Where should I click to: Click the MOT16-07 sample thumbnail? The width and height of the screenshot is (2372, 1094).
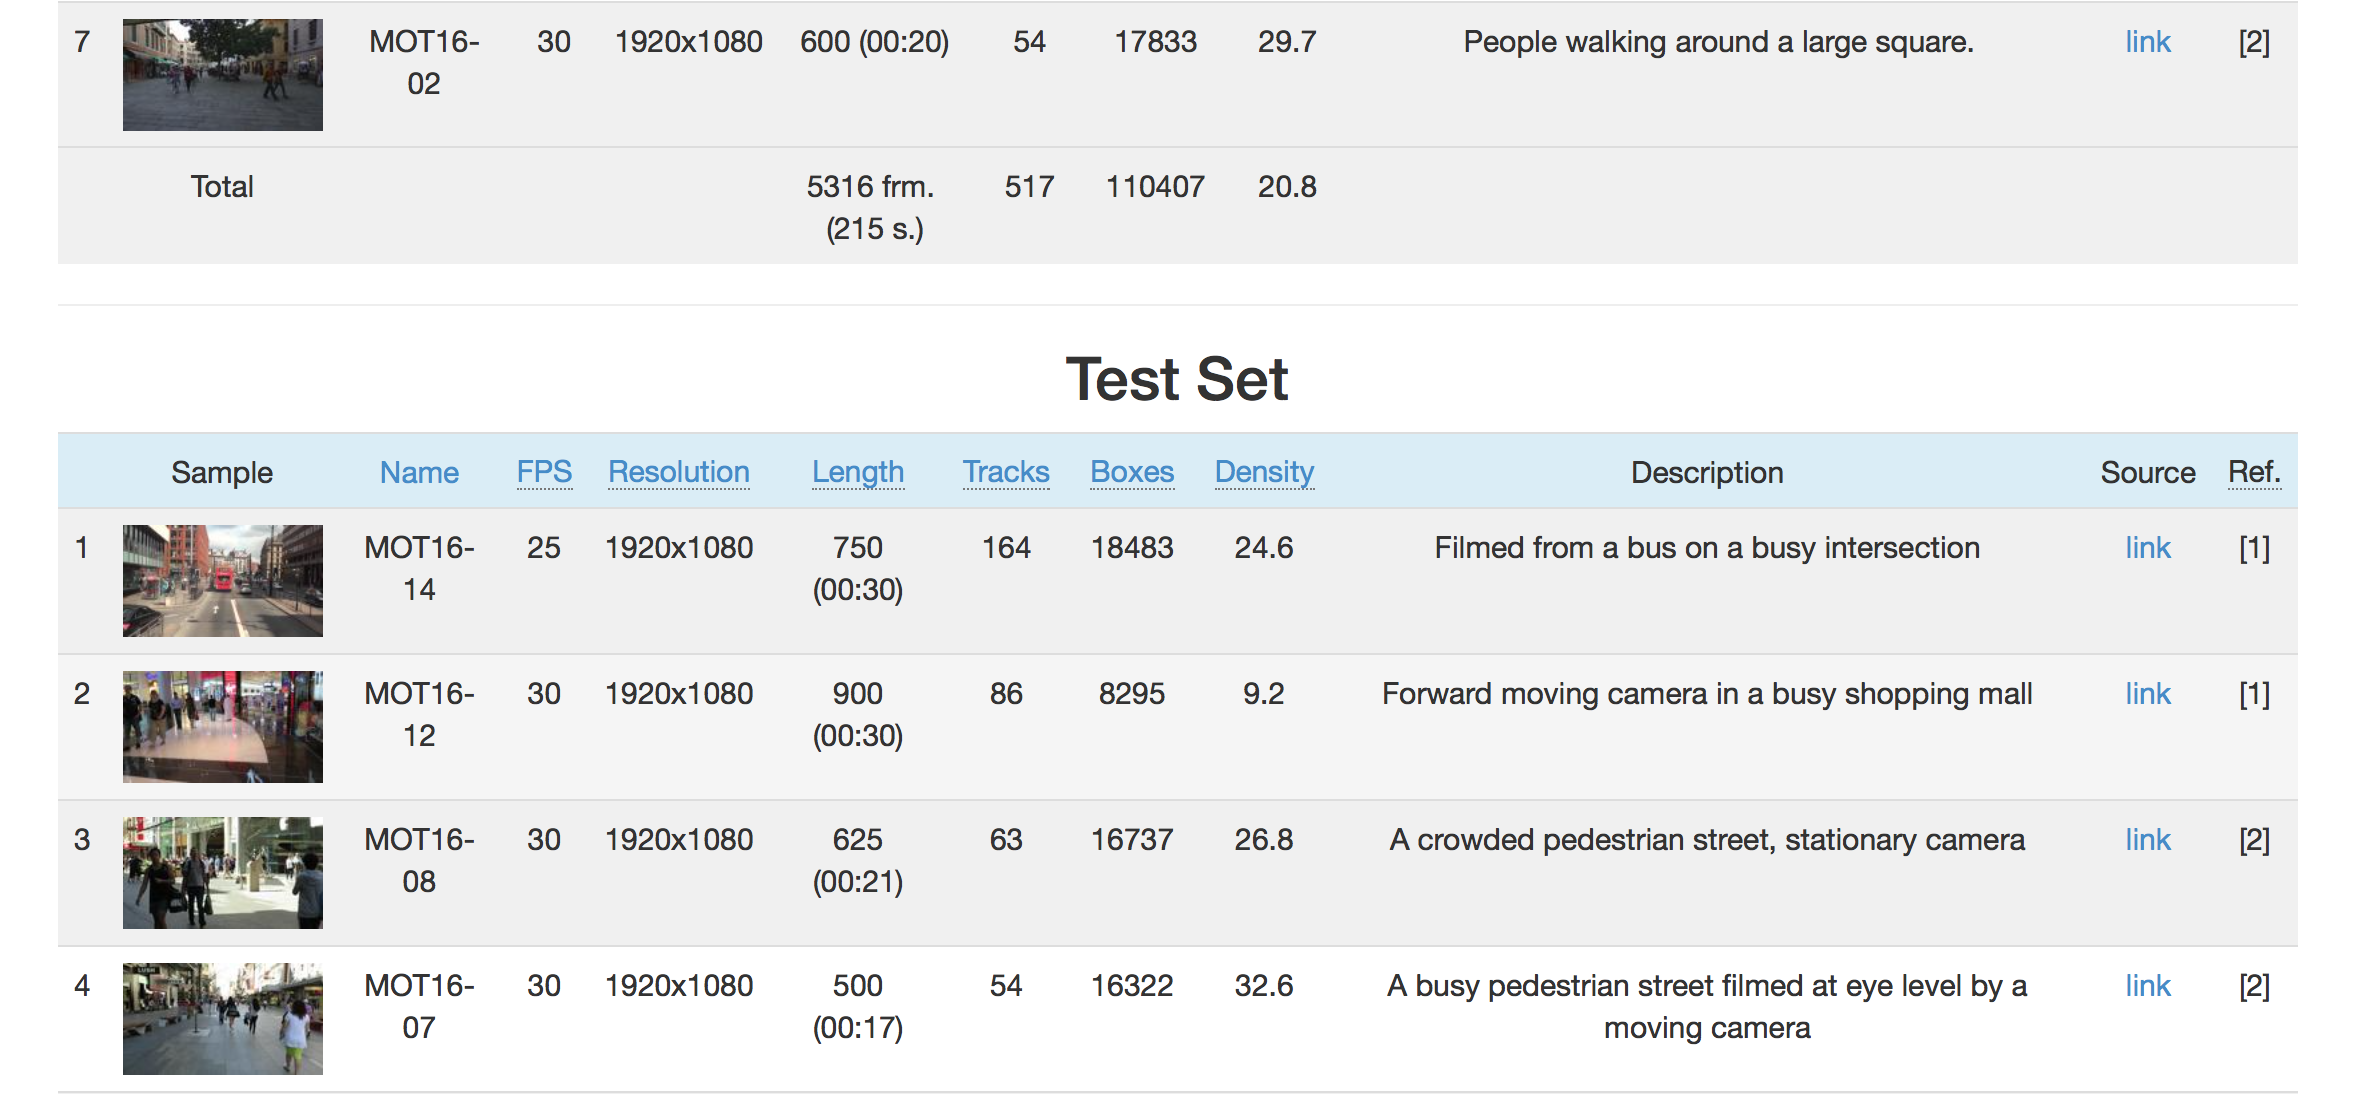(x=222, y=1018)
